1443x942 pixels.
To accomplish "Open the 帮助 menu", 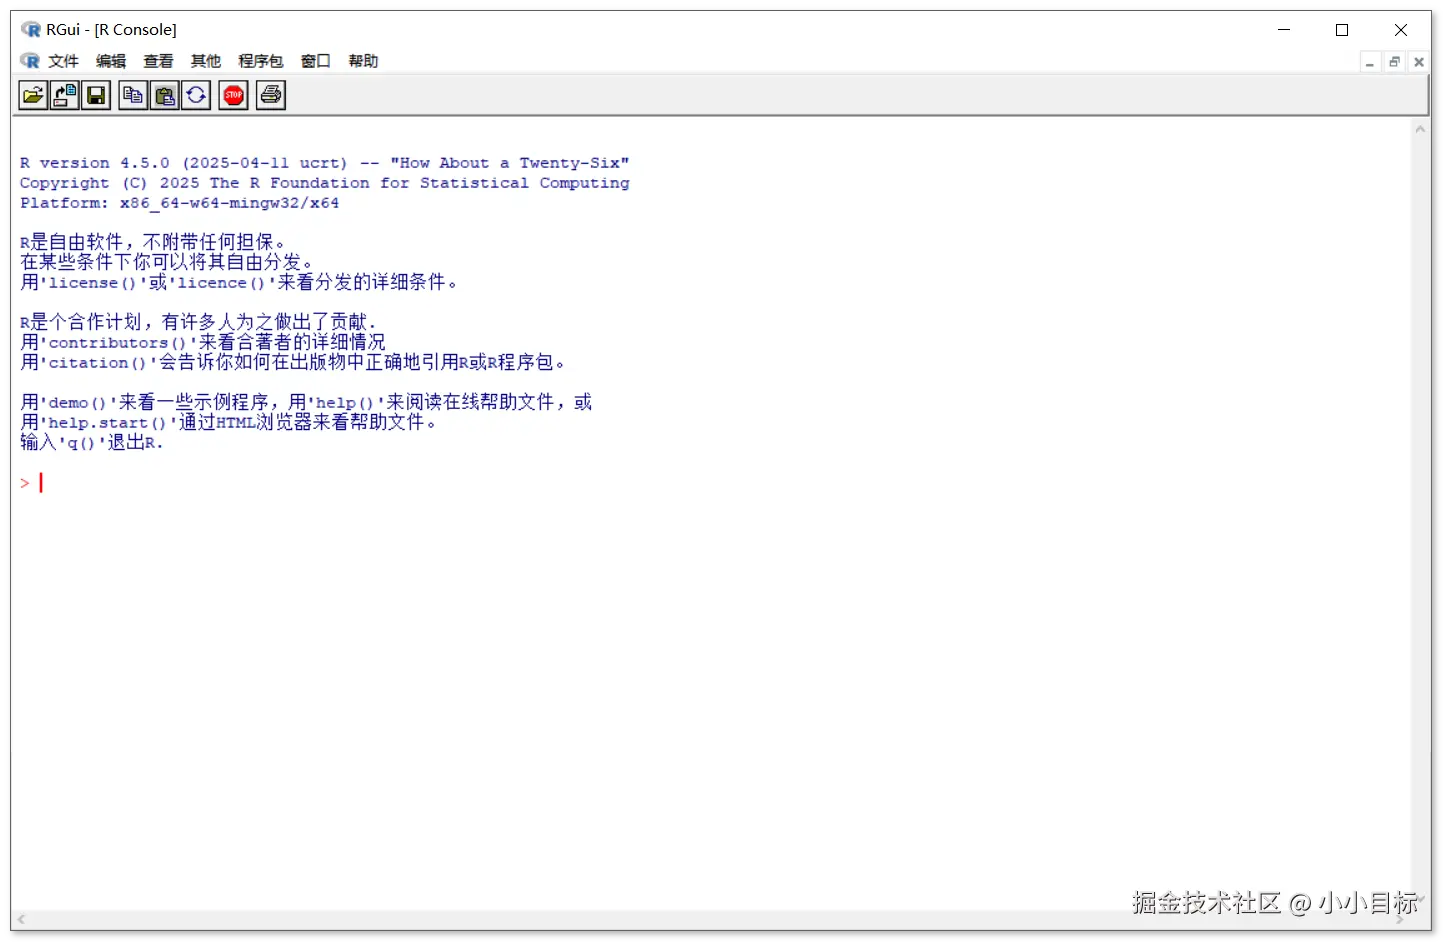I will coord(363,61).
